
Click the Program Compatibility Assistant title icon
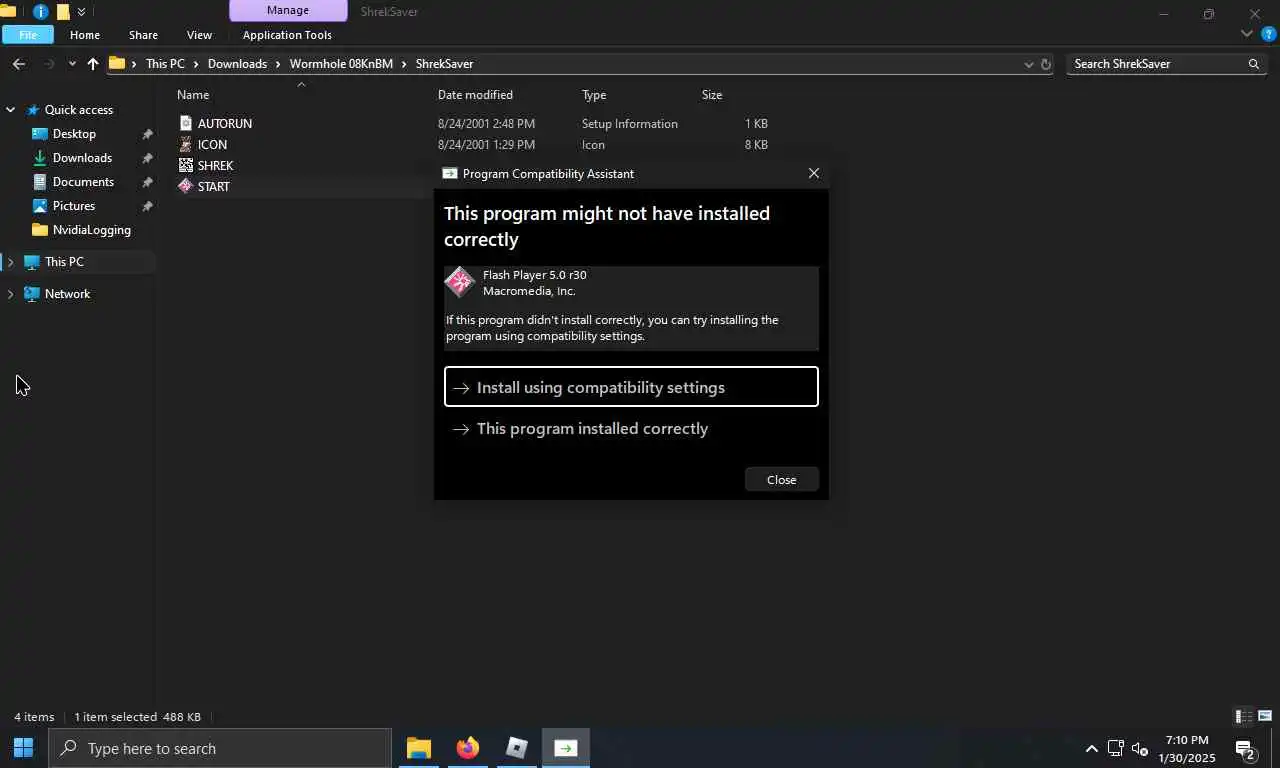(x=450, y=173)
